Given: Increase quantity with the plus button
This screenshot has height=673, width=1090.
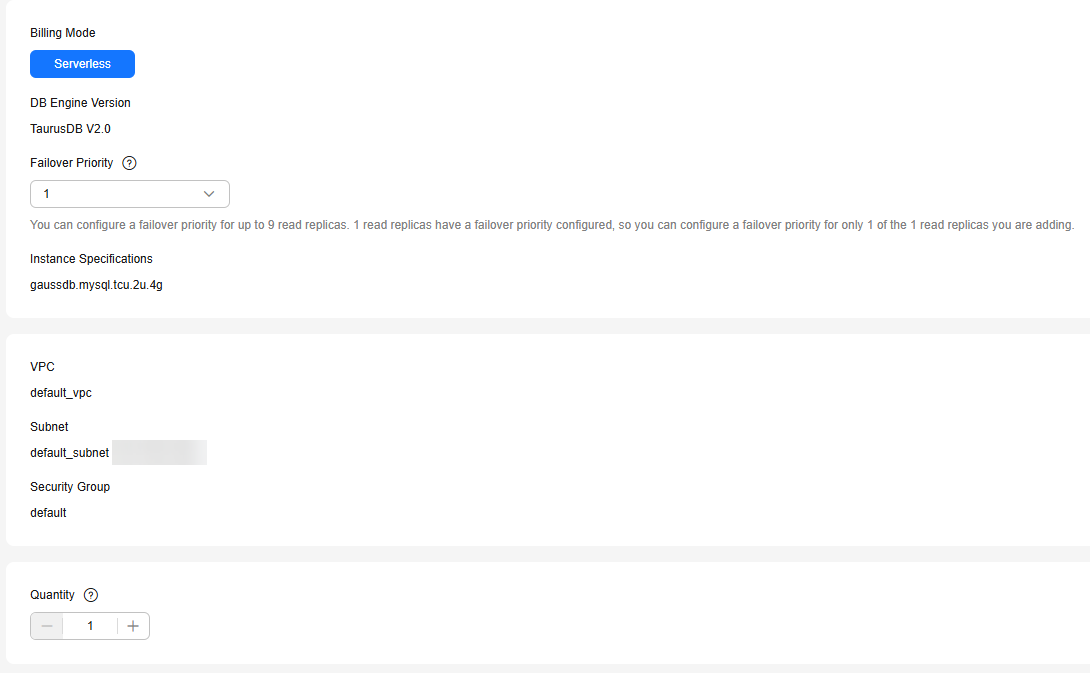Looking at the screenshot, I should (133, 626).
